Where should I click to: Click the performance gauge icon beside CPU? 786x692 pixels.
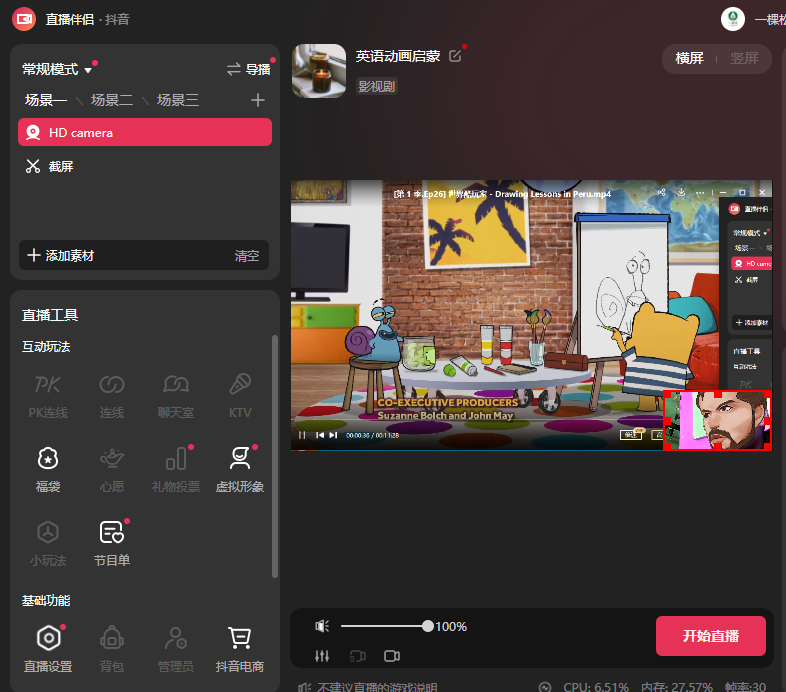click(545, 686)
